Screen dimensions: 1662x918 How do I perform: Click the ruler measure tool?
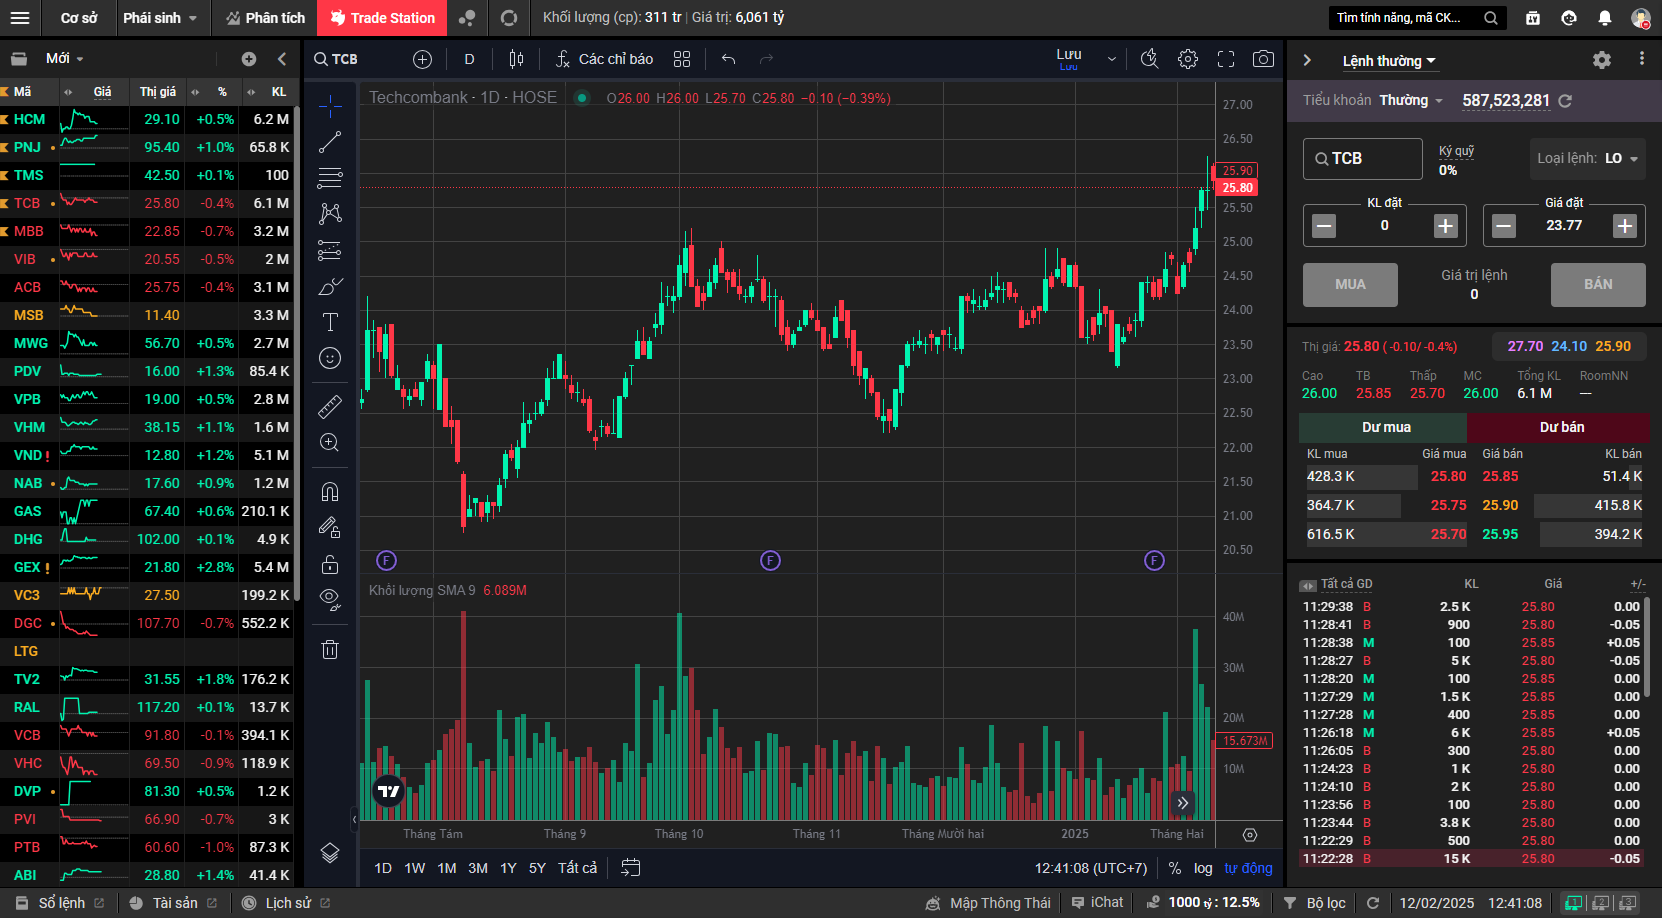coord(330,406)
